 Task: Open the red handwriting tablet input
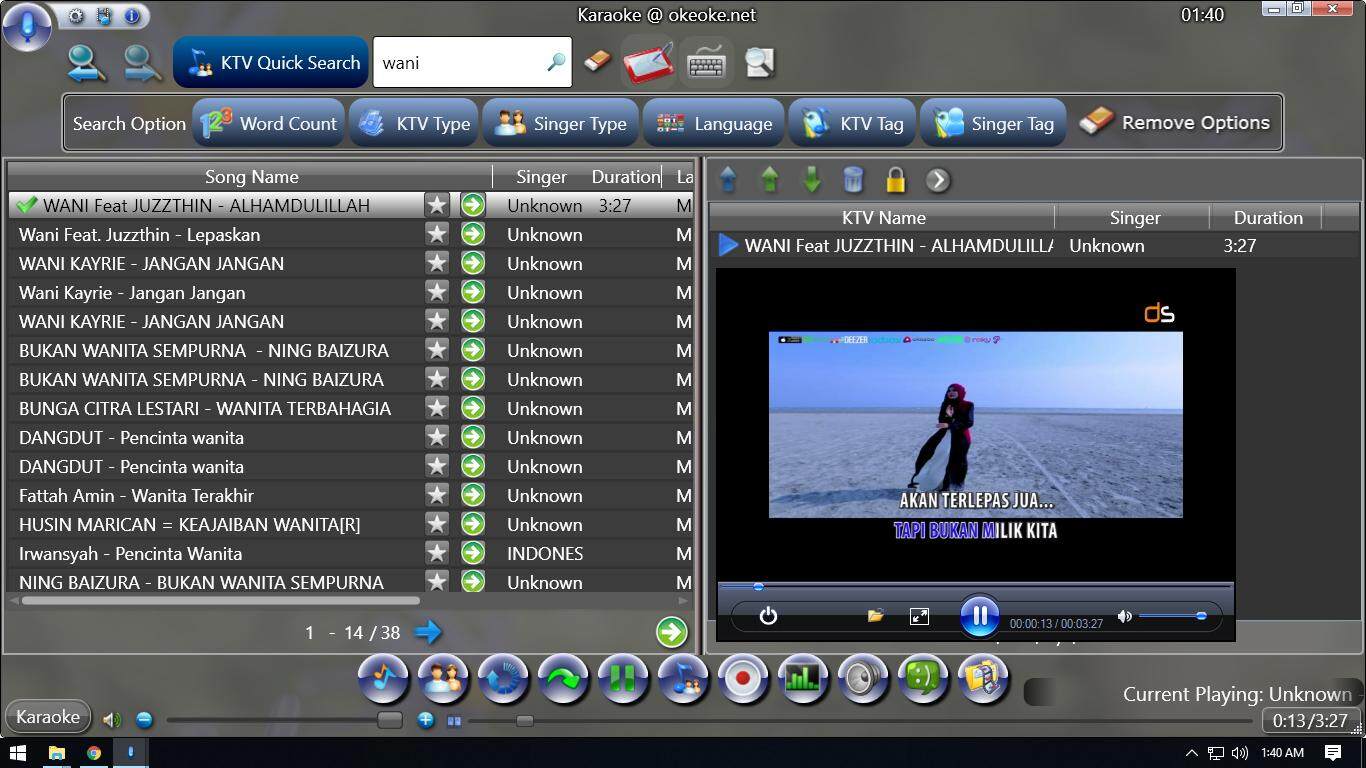[x=647, y=63]
